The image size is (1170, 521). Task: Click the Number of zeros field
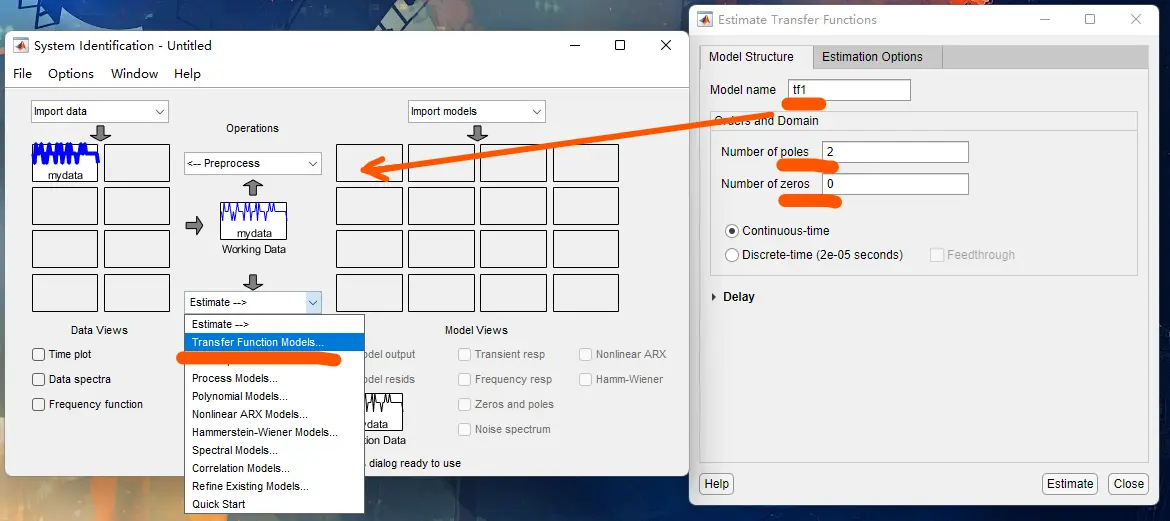tap(895, 184)
